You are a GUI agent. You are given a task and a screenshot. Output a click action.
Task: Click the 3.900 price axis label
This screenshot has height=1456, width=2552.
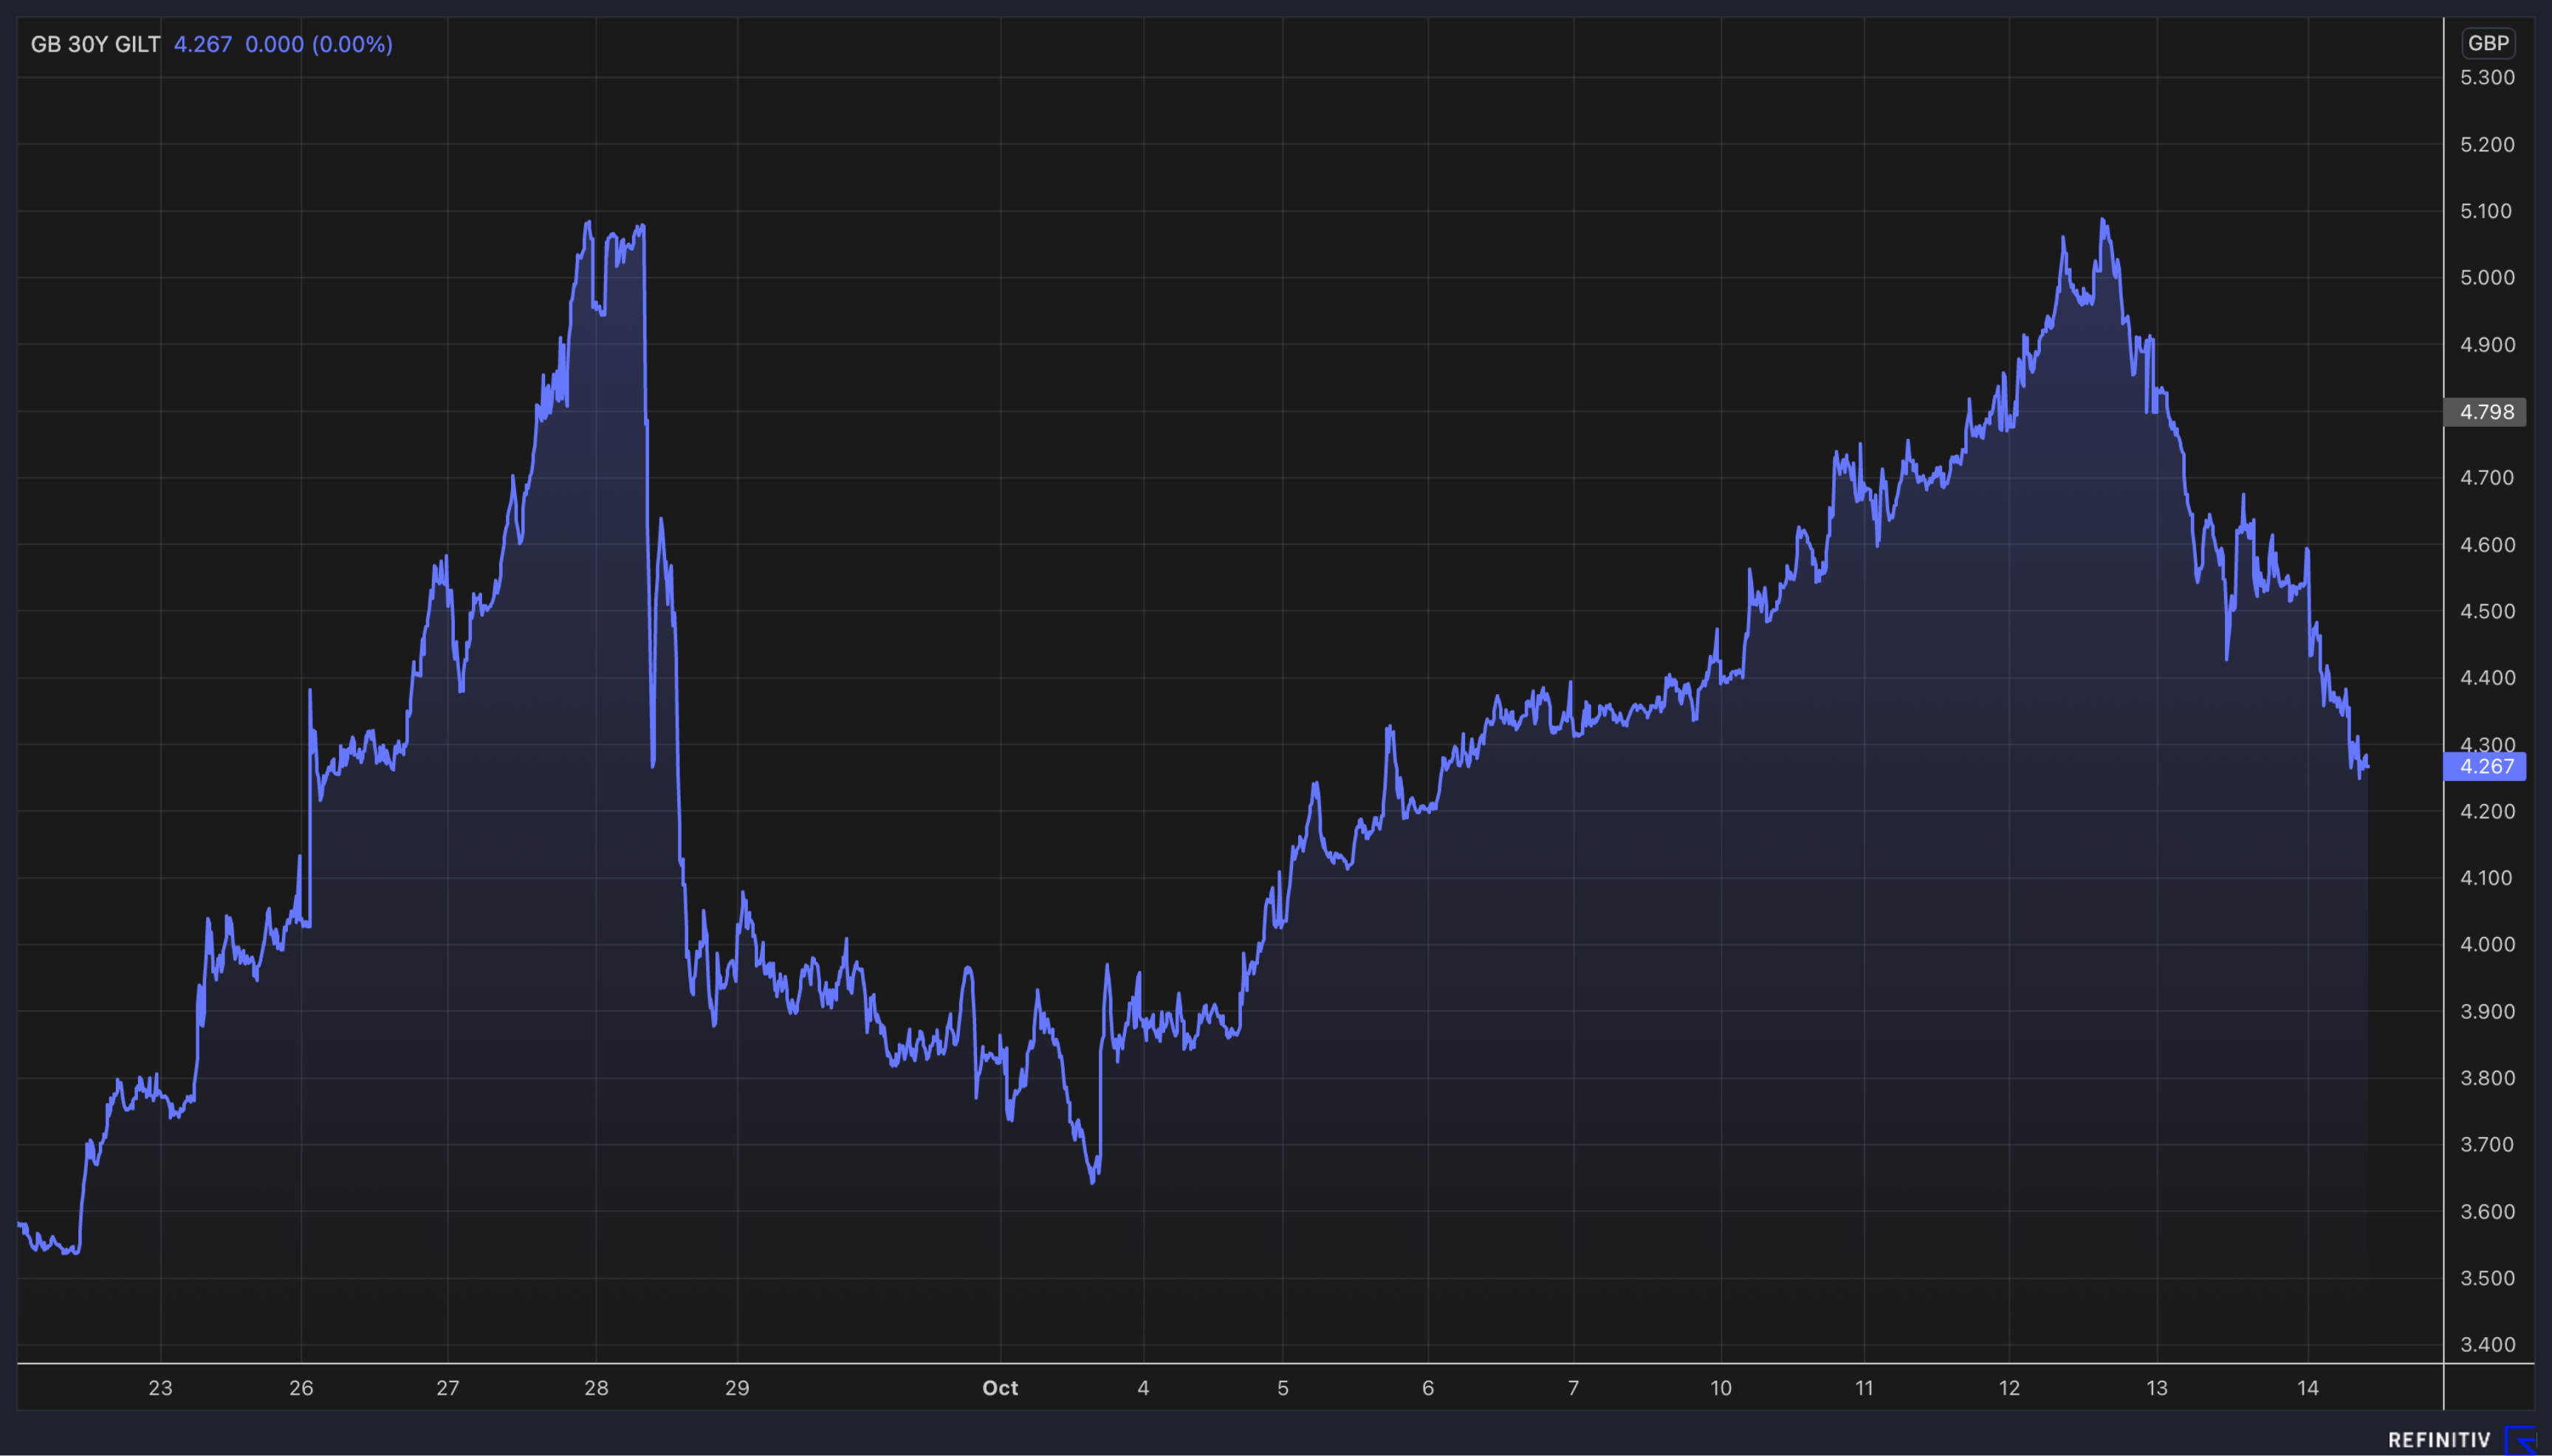(x=2487, y=1012)
